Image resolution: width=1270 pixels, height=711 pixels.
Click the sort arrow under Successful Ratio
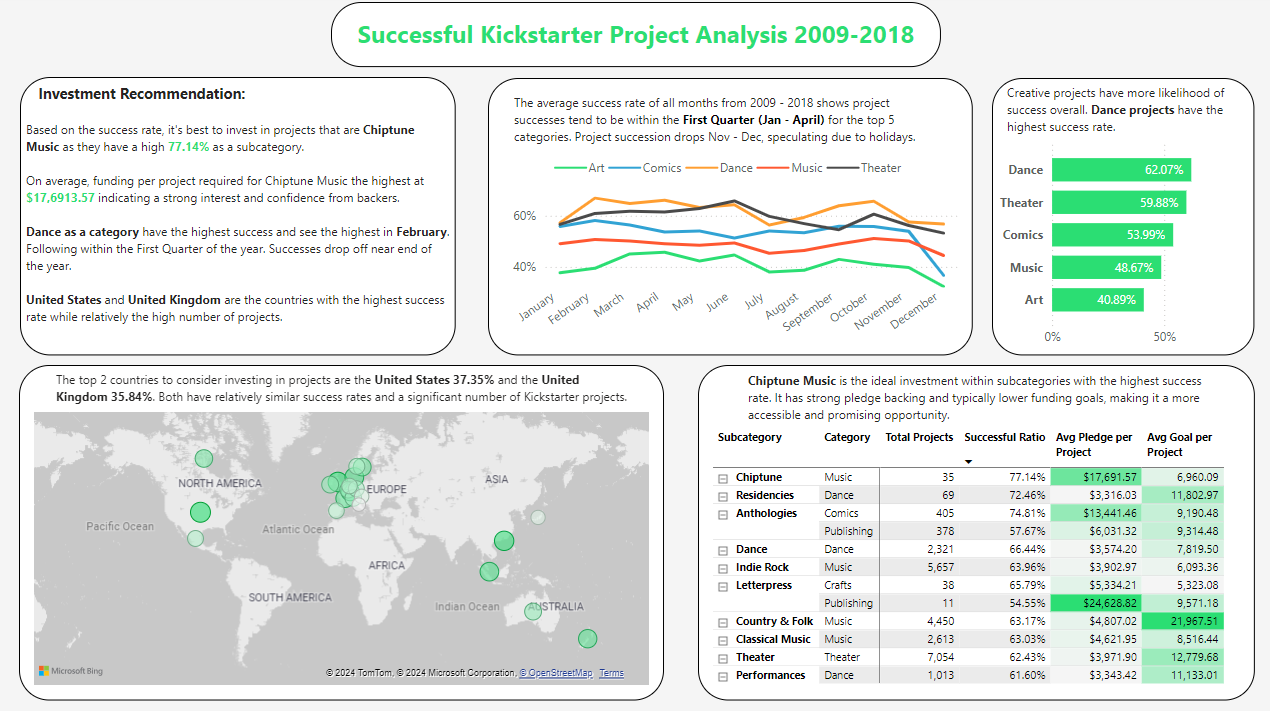968,462
